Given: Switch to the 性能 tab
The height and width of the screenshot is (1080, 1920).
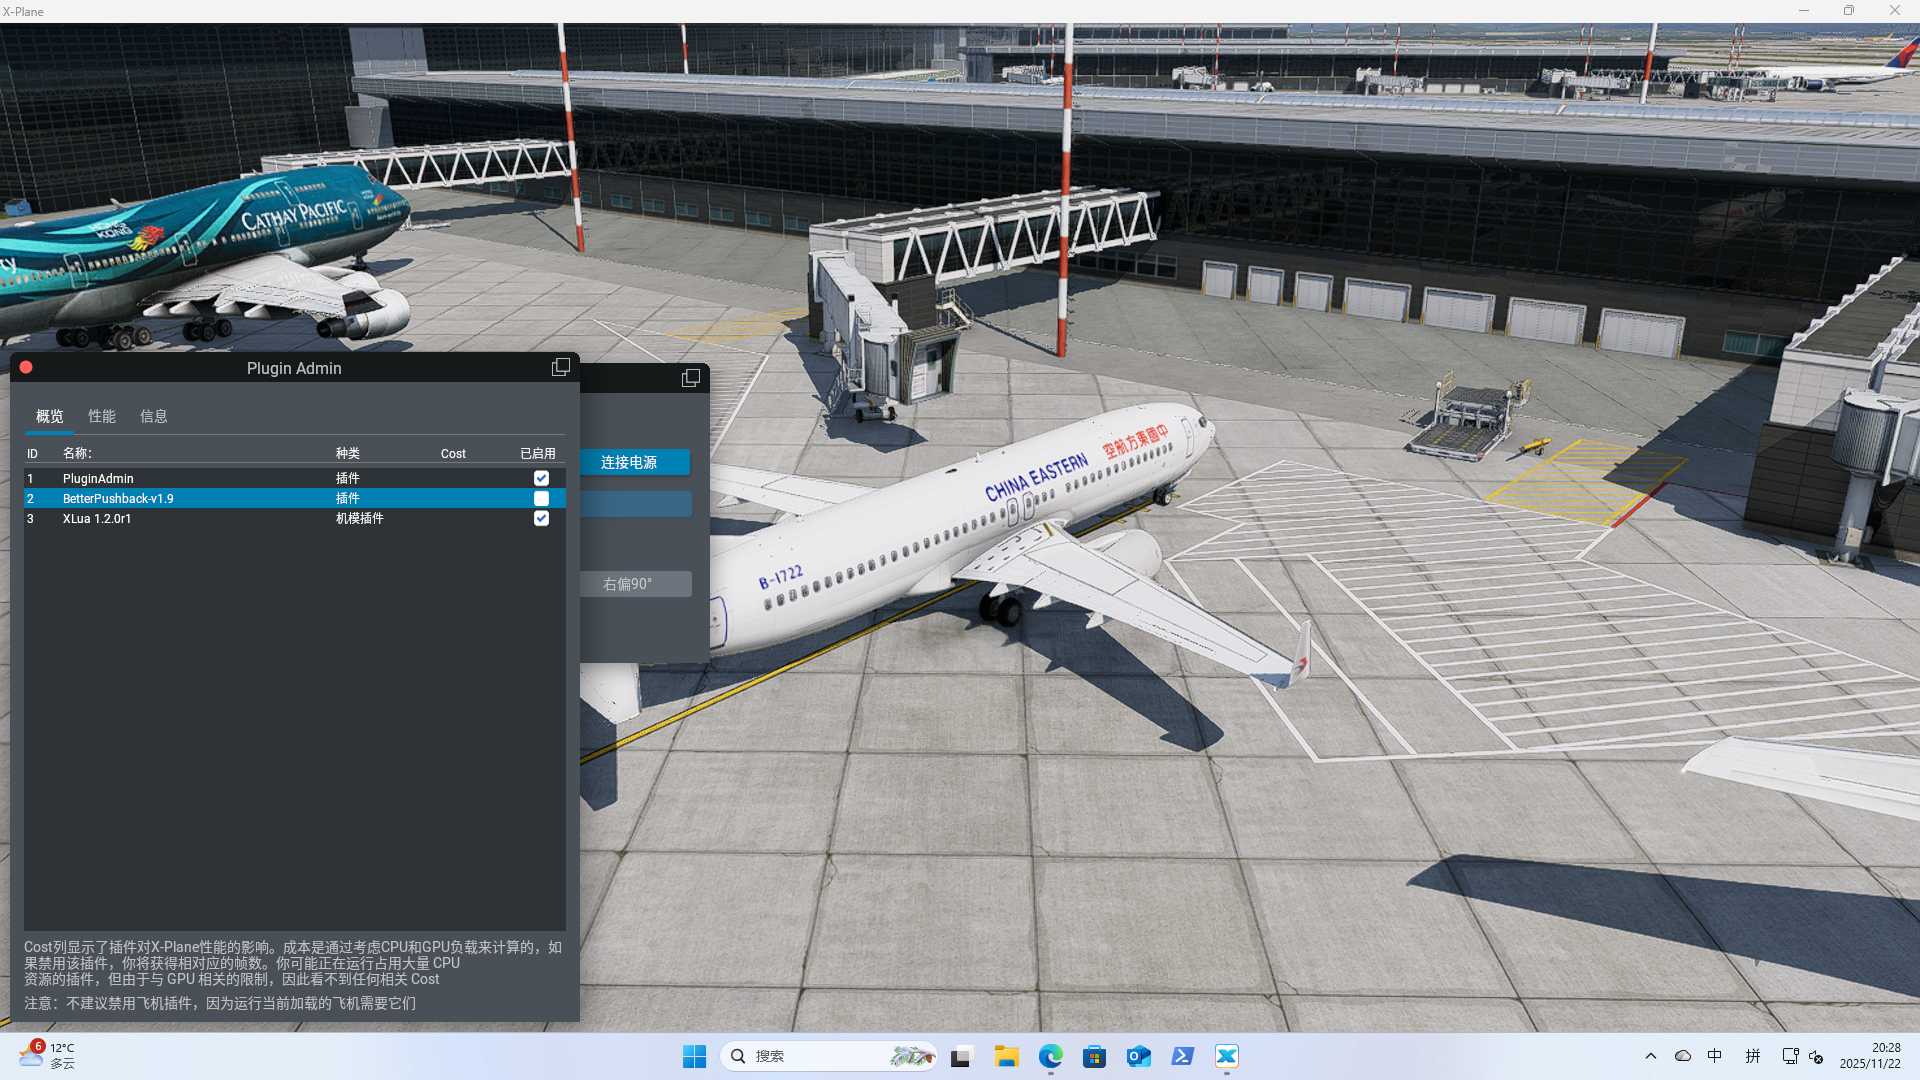Looking at the screenshot, I should pos(101,416).
